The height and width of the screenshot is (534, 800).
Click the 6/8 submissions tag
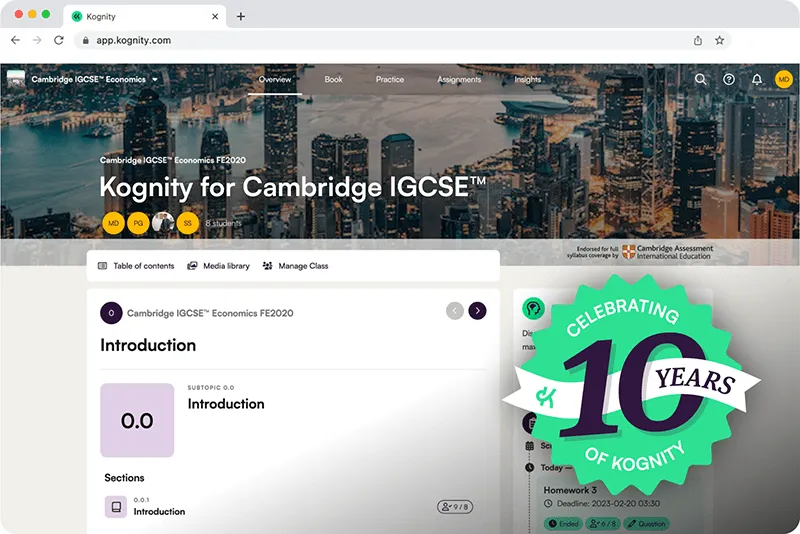pyautogui.click(x=603, y=524)
